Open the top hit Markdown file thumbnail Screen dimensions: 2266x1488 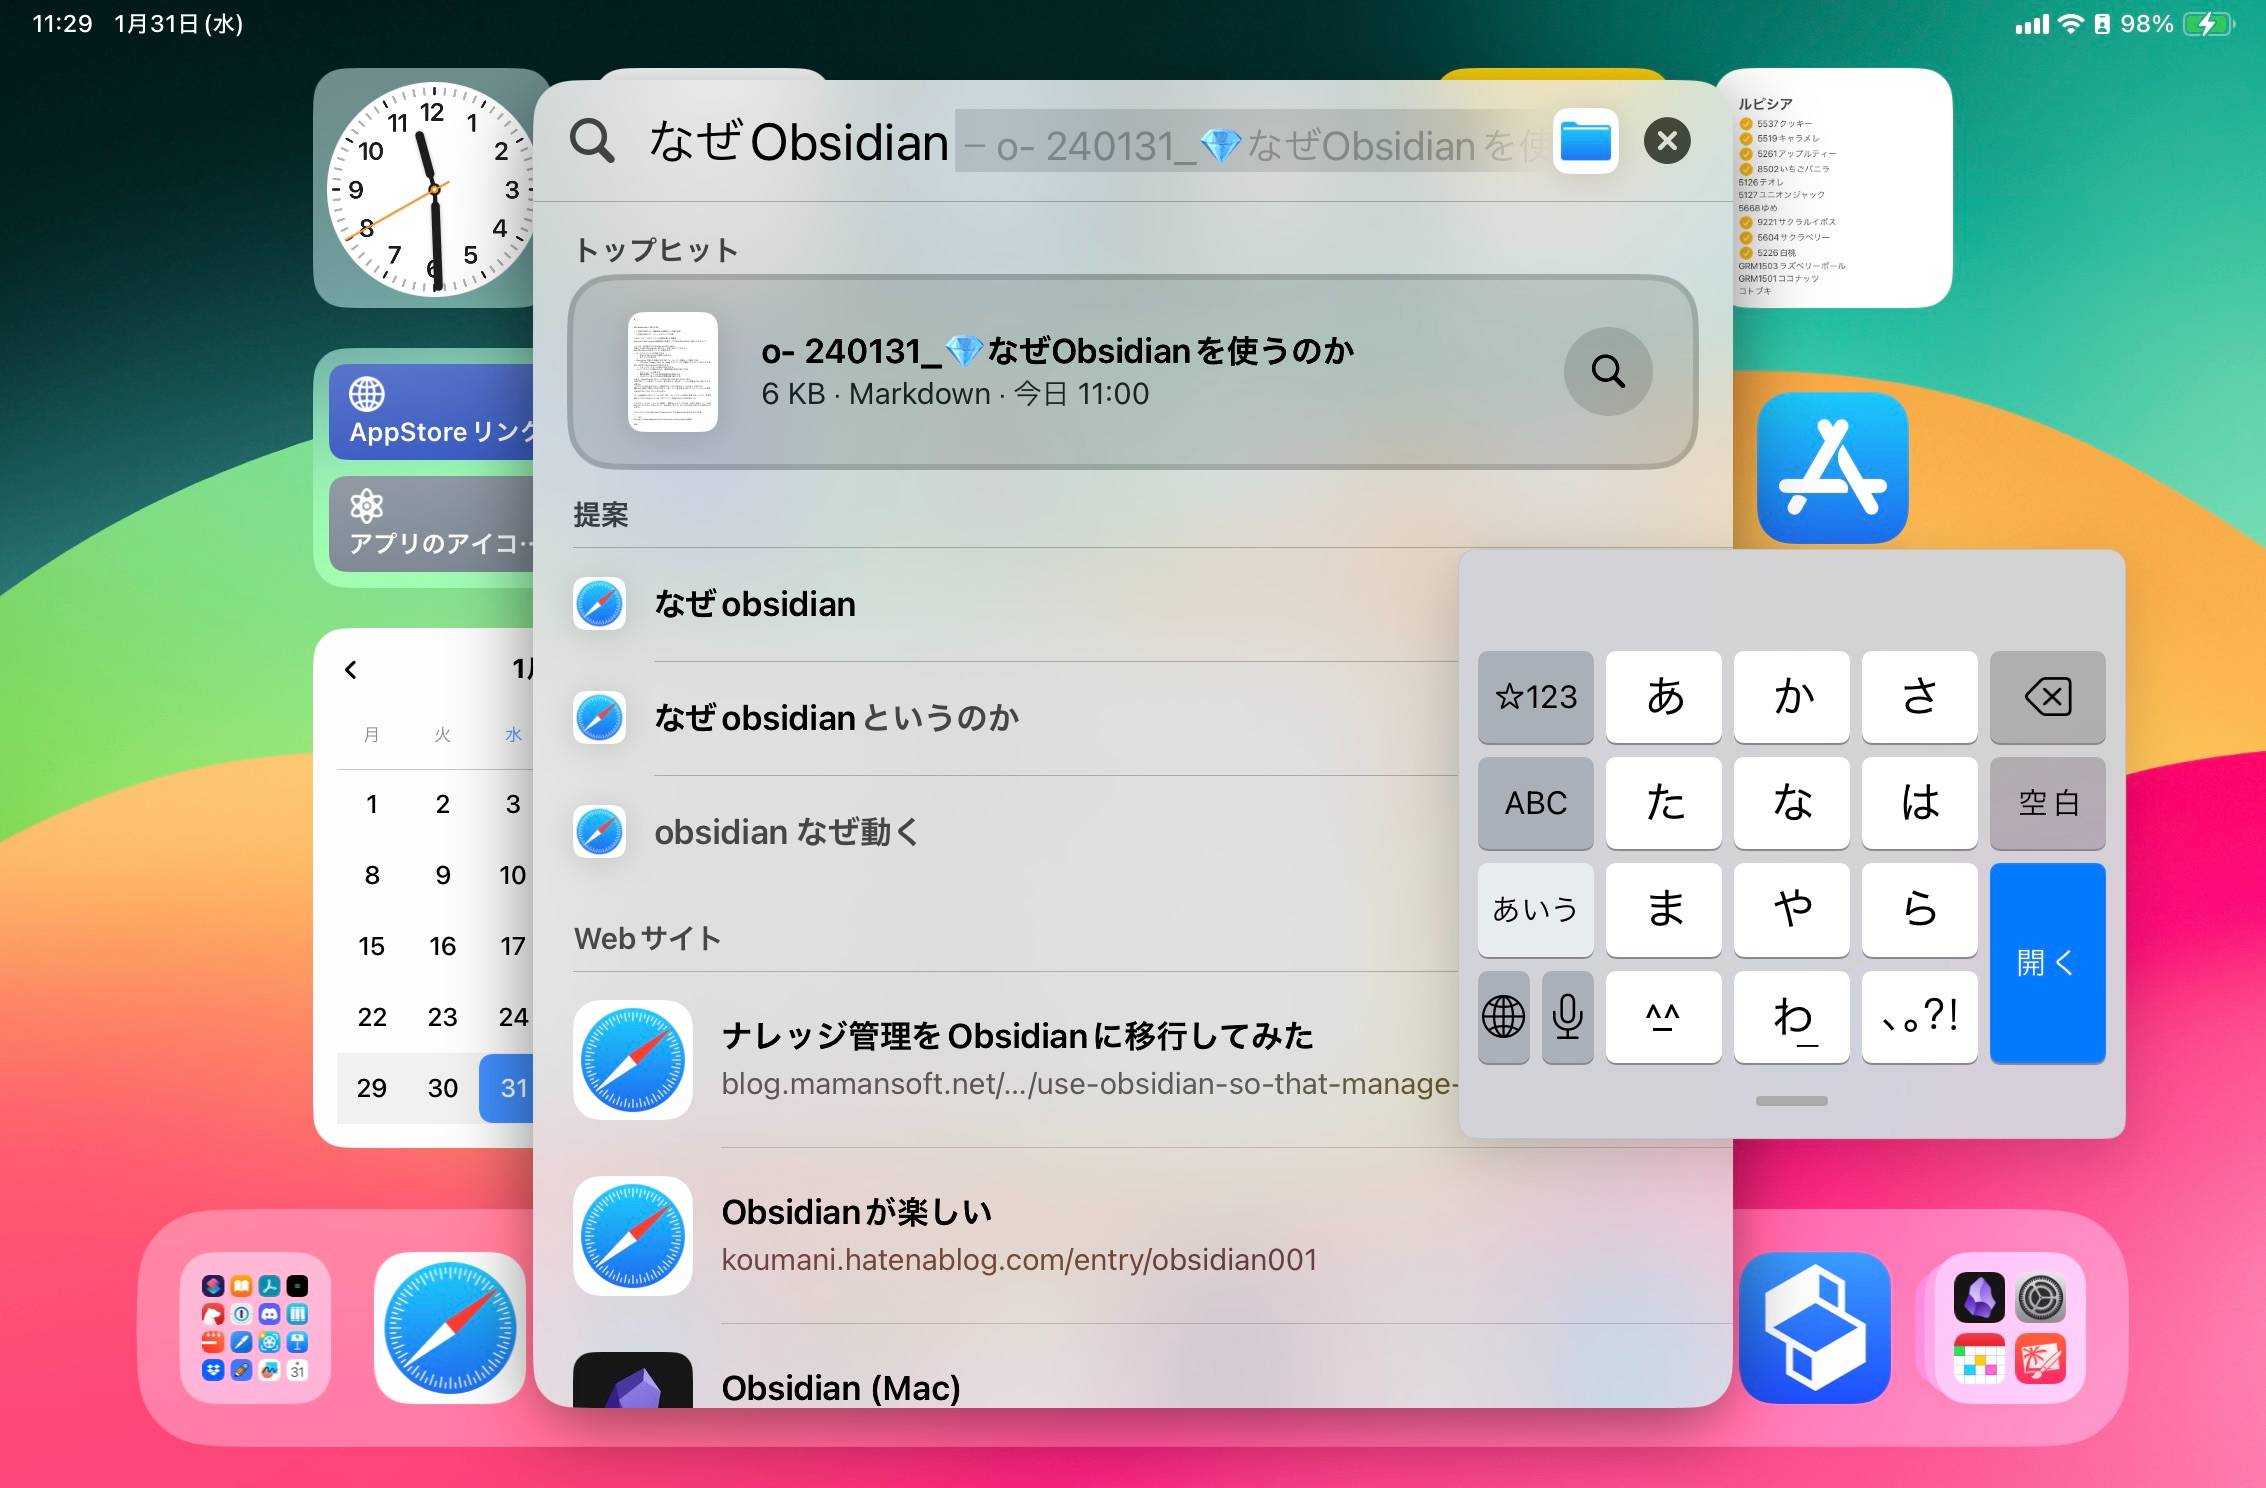pyautogui.click(x=673, y=372)
